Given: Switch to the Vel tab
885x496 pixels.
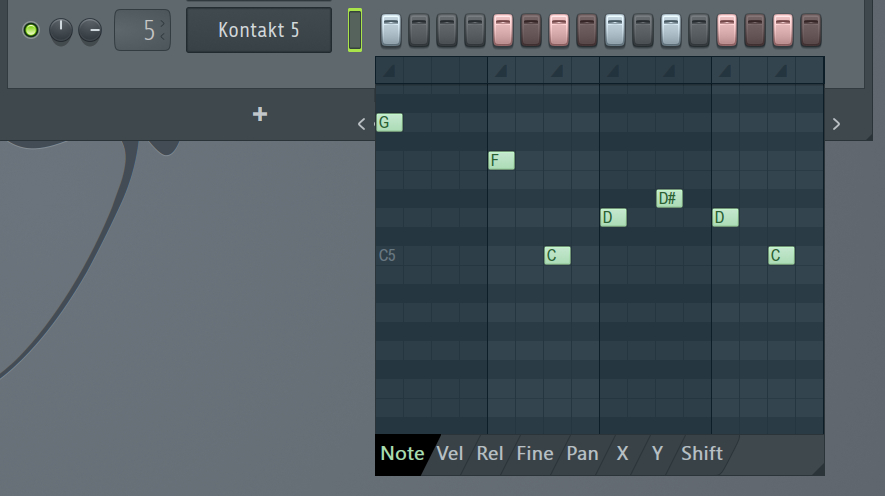Looking at the screenshot, I should point(450,453).
